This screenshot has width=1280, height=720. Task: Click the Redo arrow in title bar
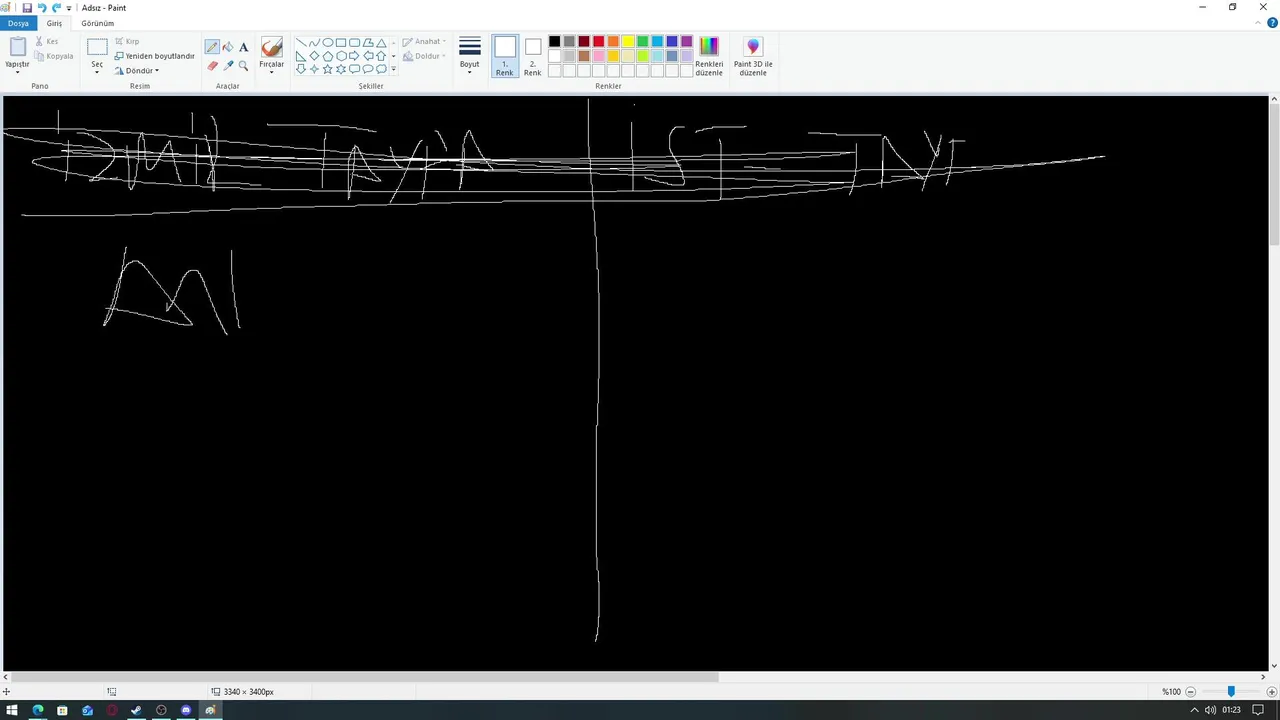56,7
